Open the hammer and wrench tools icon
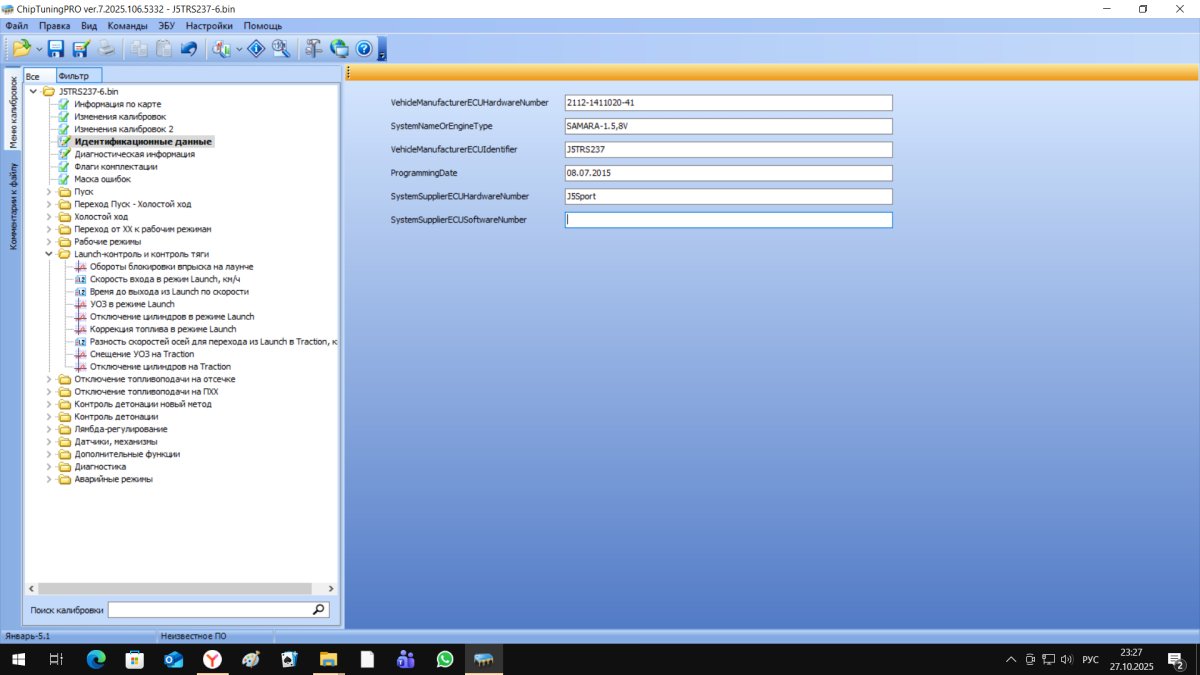The width and height of the screenshot is (1200, 675). 314,48
